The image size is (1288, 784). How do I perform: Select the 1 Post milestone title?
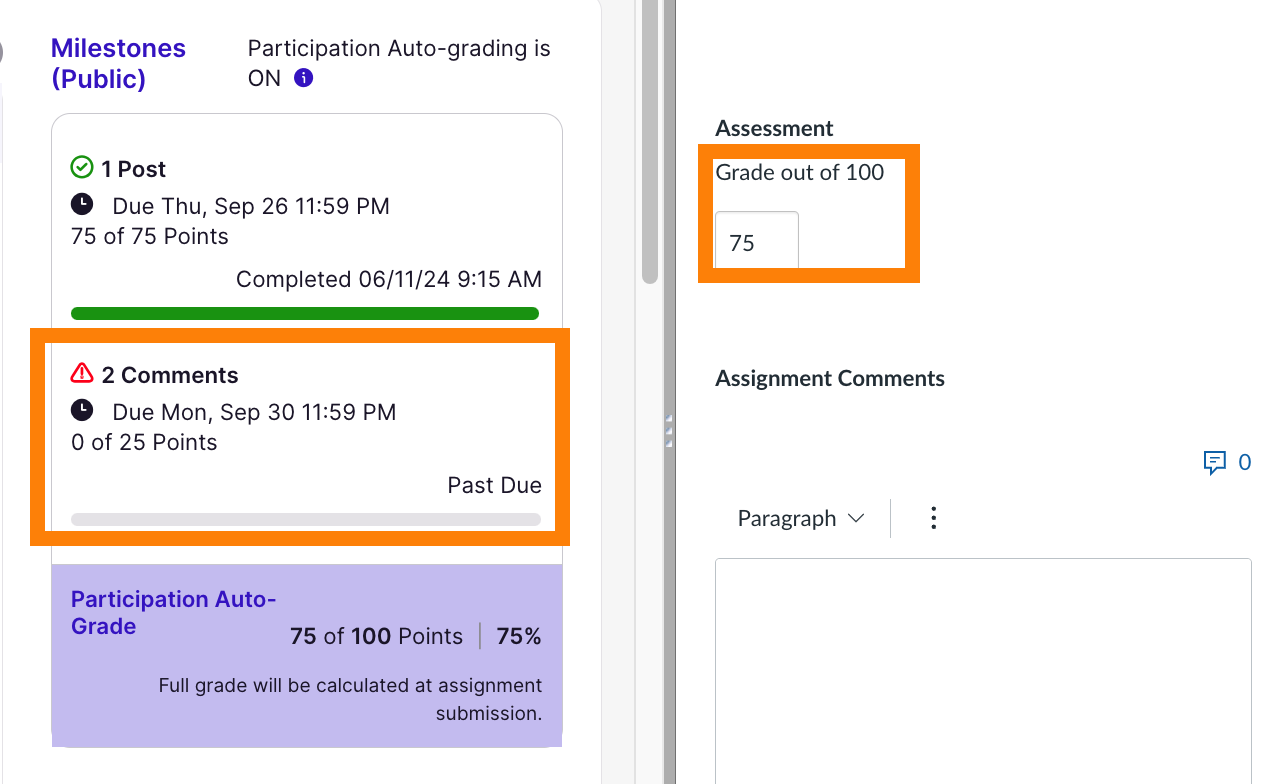(133, 169)
